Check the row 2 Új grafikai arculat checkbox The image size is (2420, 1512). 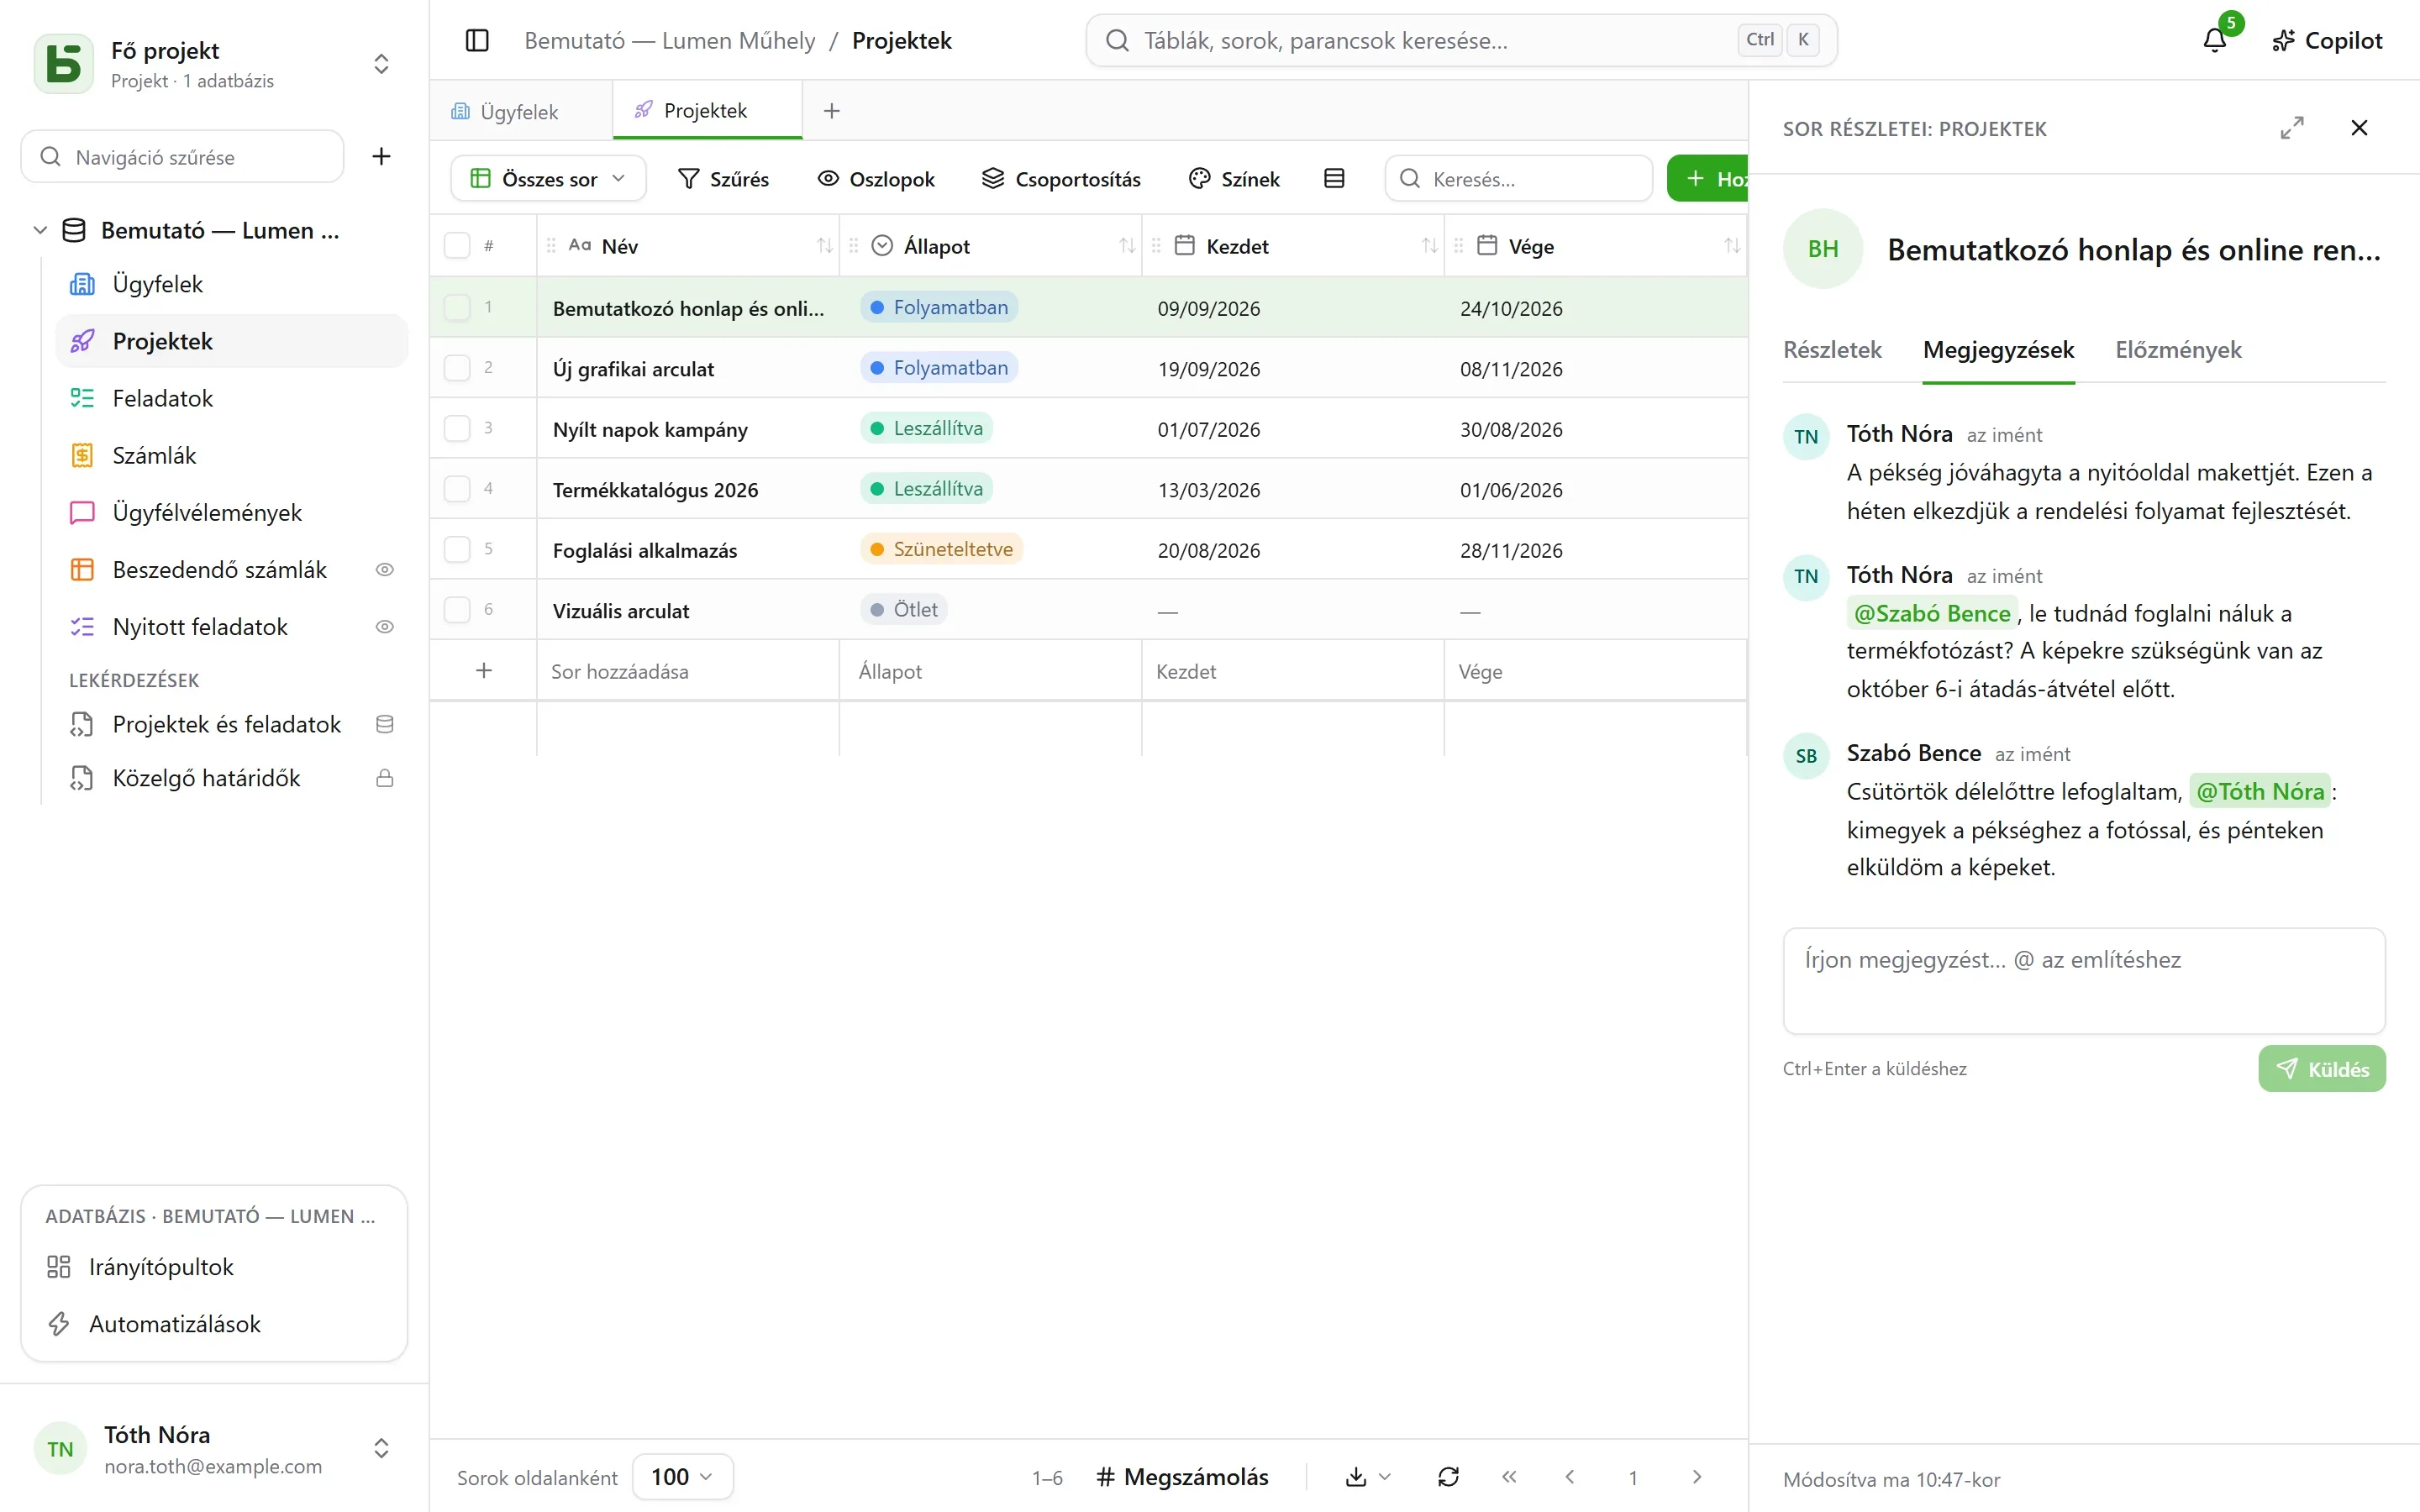(457, 368)
